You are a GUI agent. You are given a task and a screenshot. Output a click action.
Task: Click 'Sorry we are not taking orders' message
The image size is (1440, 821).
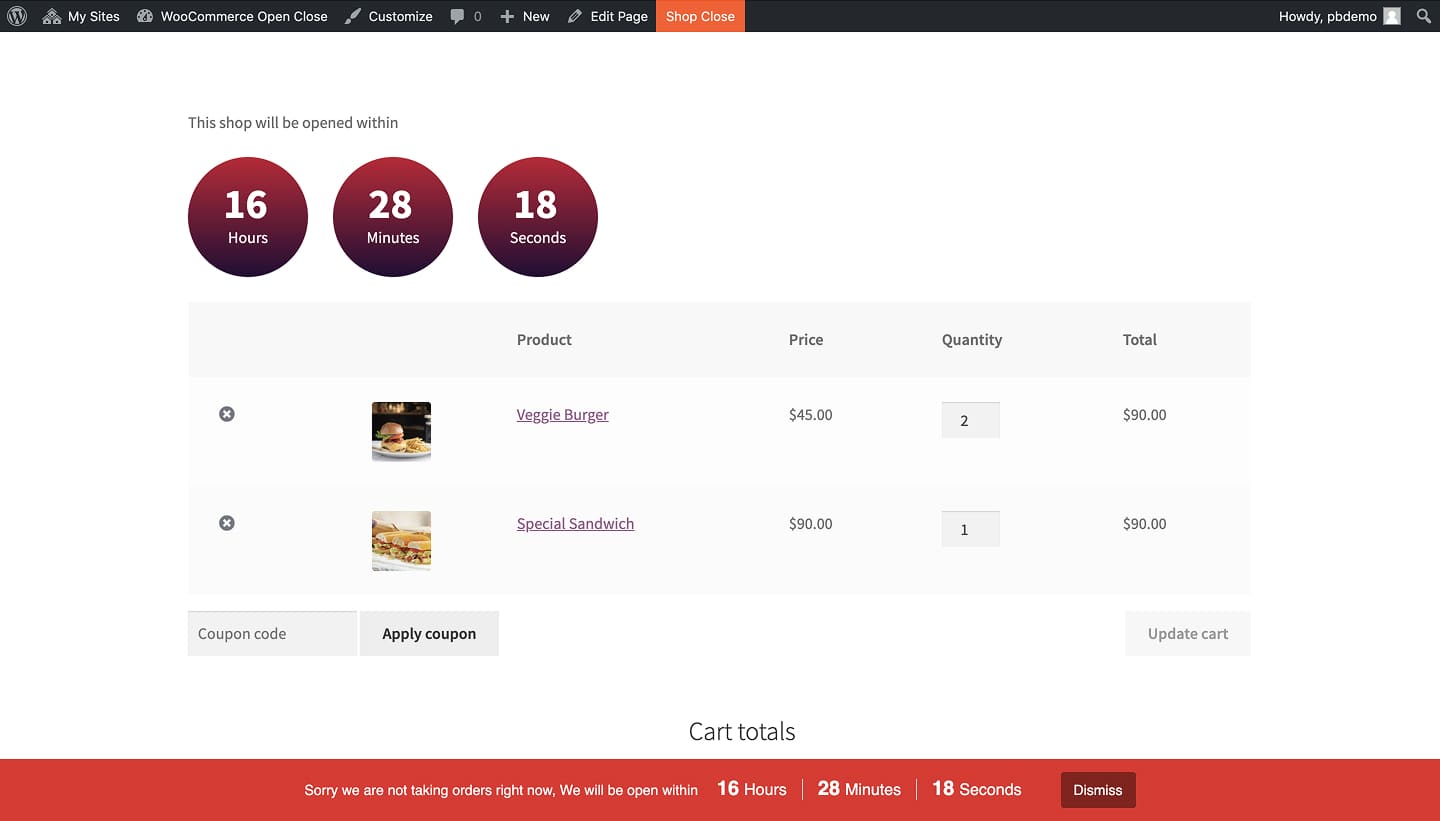tap(501, 790)
